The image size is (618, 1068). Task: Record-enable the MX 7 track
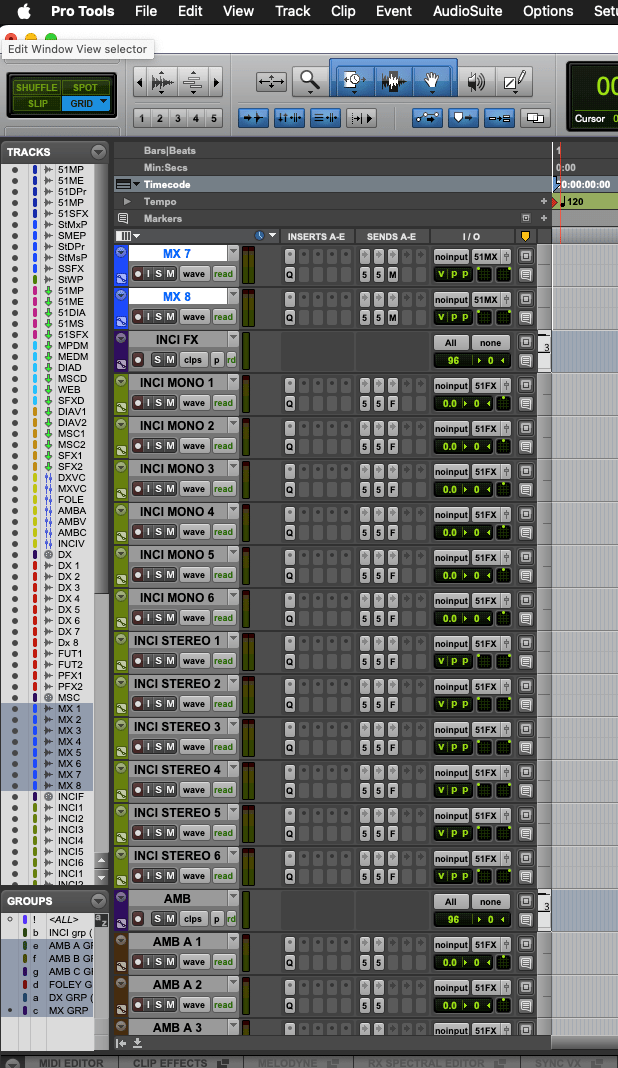click(138, 274)
